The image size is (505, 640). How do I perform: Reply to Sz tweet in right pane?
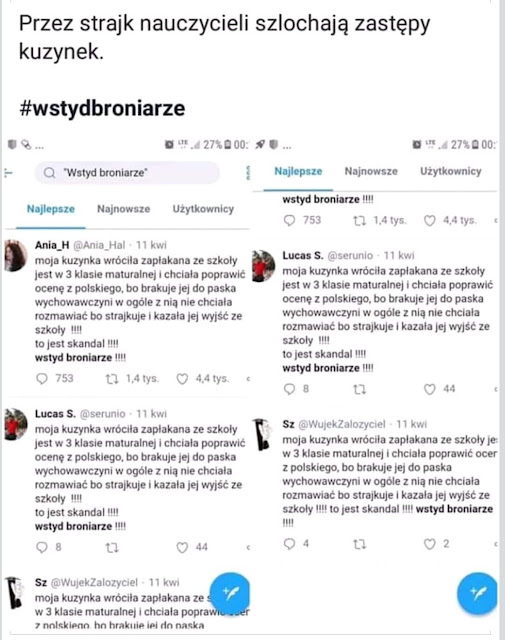(289, 544)
